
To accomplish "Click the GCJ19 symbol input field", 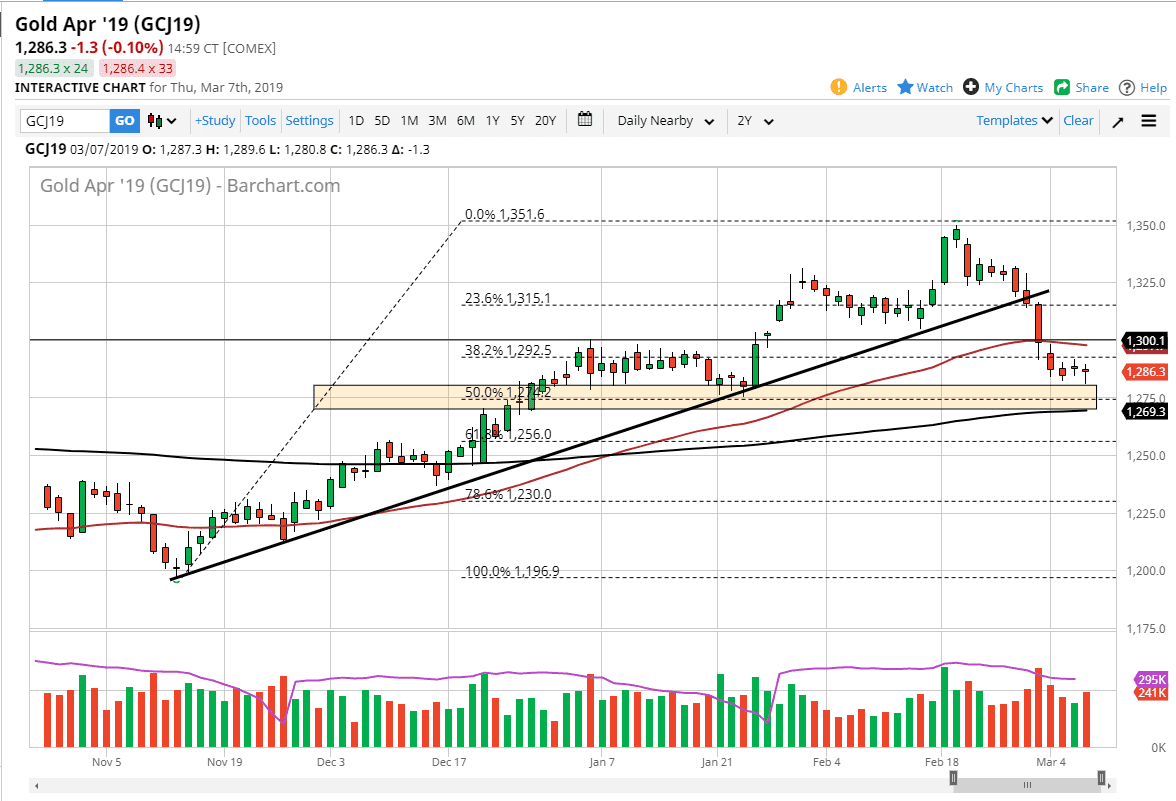I will [65, 121].
